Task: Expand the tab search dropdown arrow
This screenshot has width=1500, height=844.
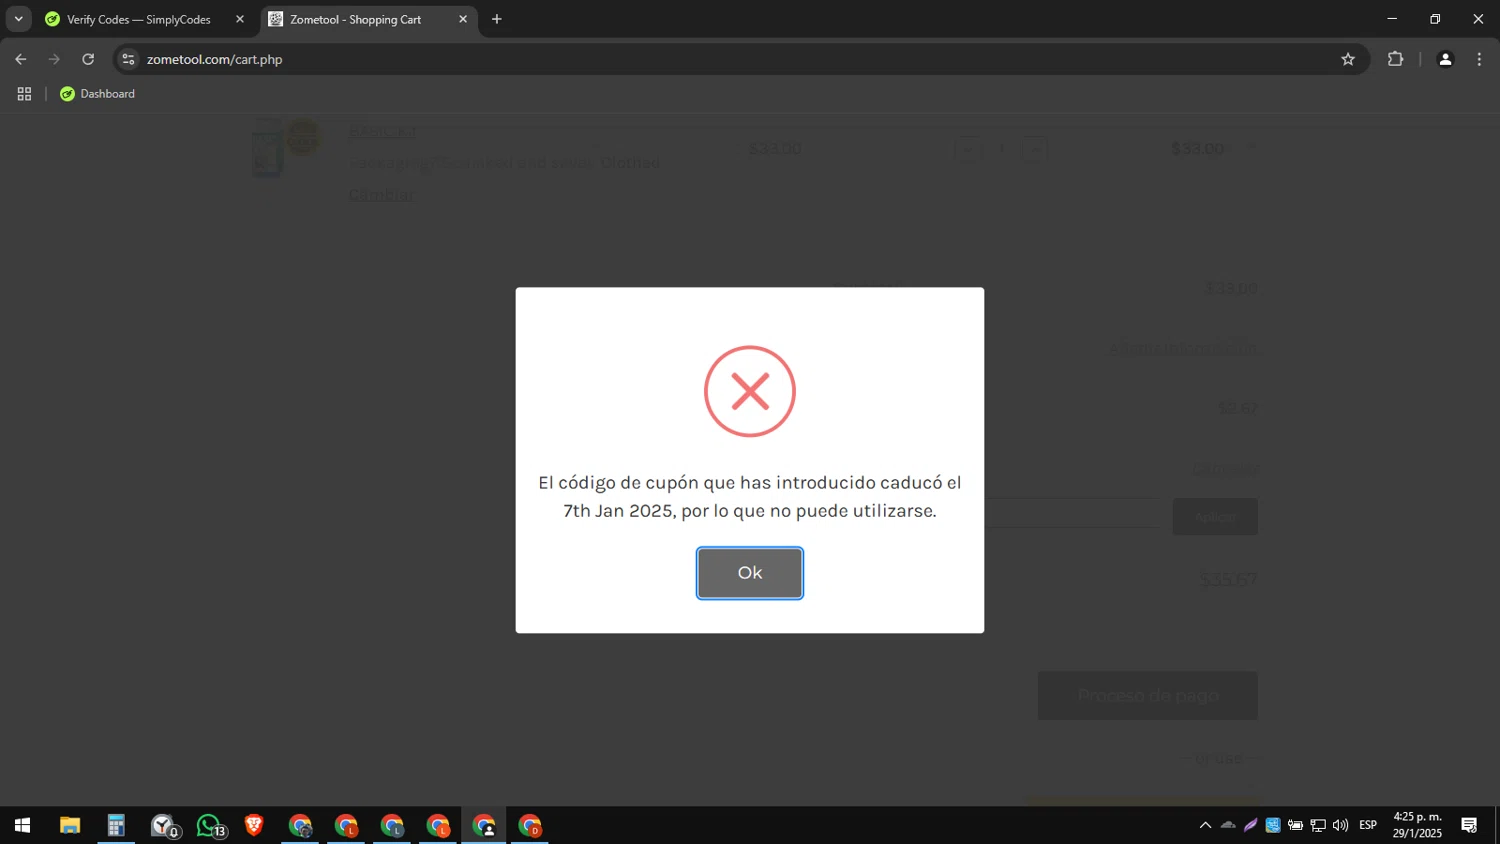Action: (x=18, y=19)
